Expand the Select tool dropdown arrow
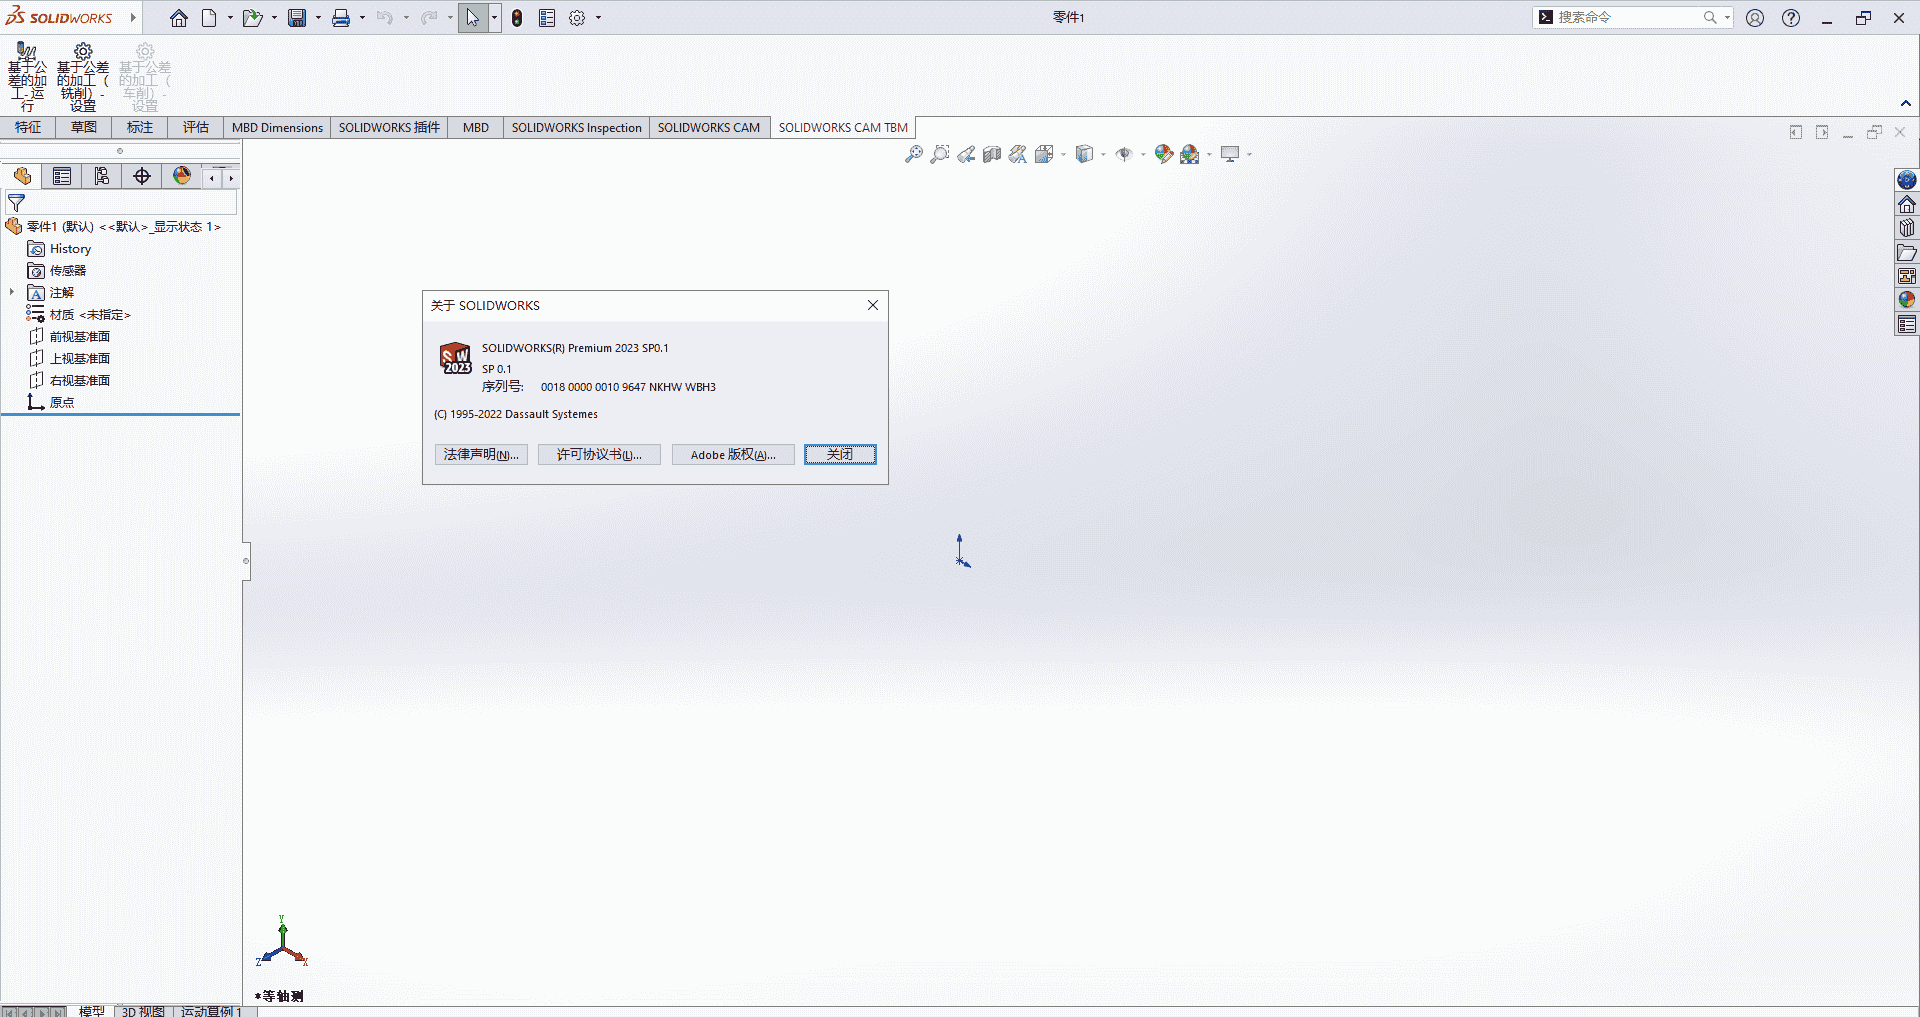 (x=494, y=18)
